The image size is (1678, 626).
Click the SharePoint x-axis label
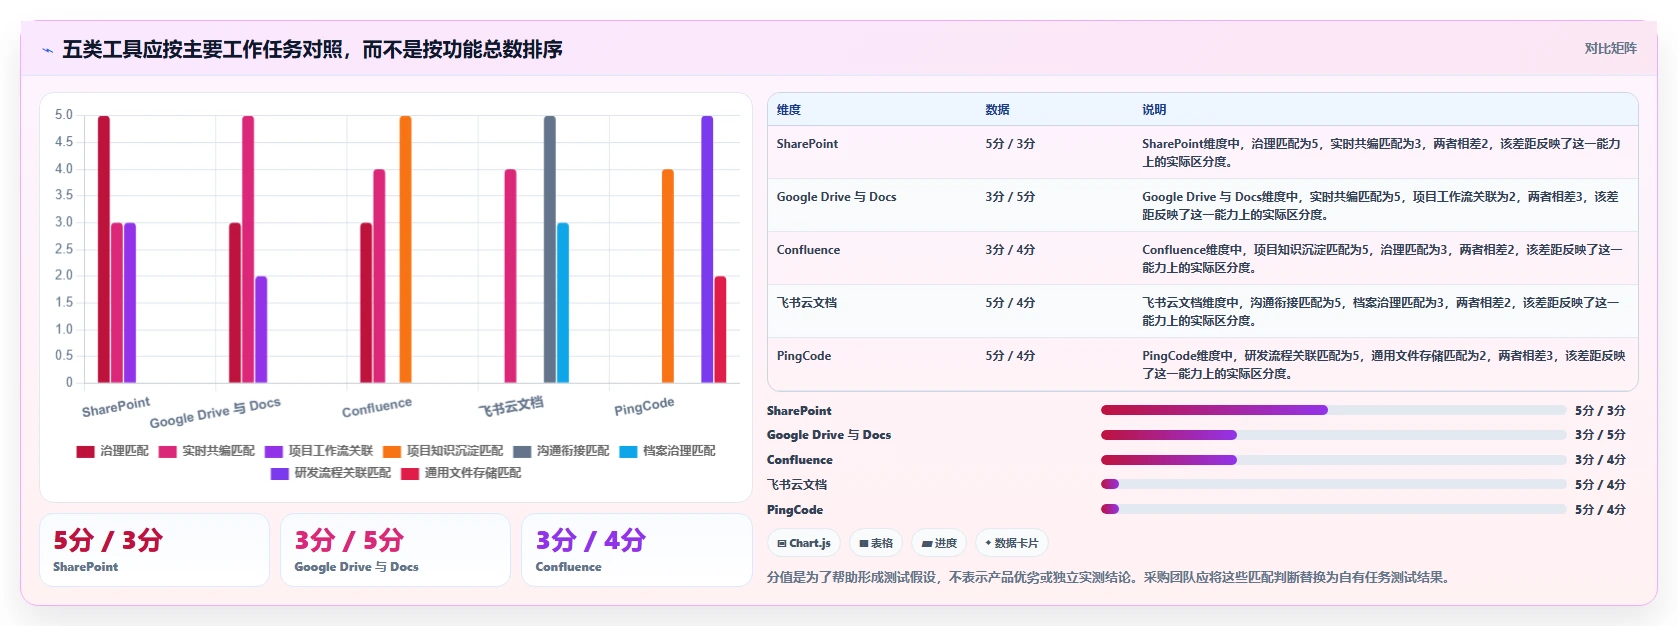point(116,407)
